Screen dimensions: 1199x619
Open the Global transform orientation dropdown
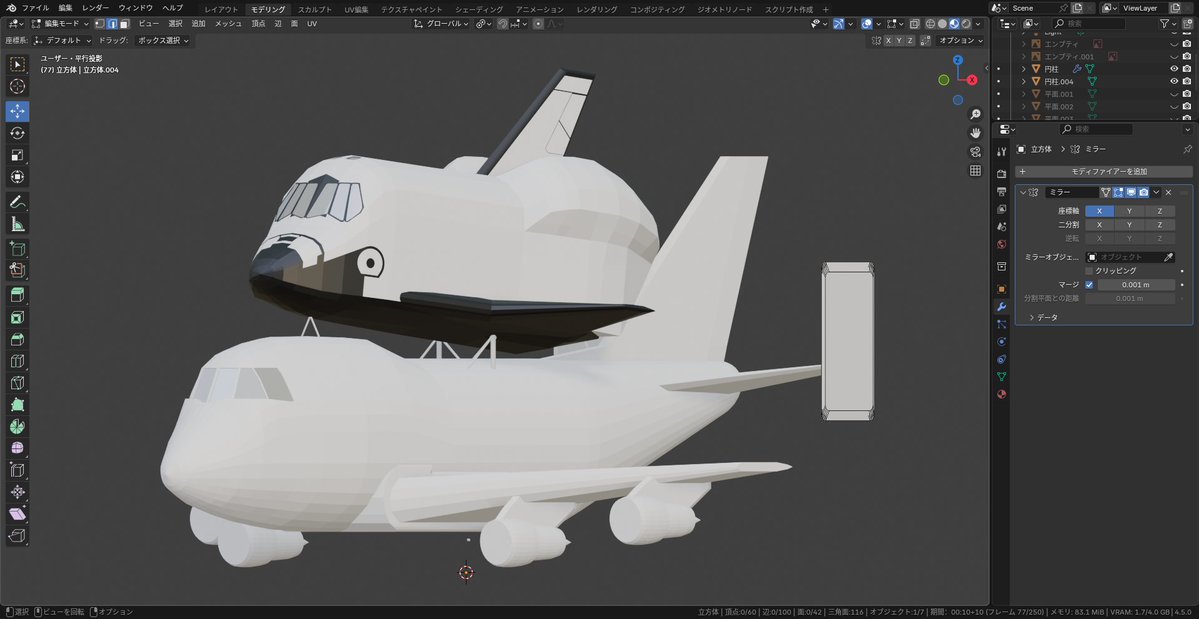click(441, 24)
